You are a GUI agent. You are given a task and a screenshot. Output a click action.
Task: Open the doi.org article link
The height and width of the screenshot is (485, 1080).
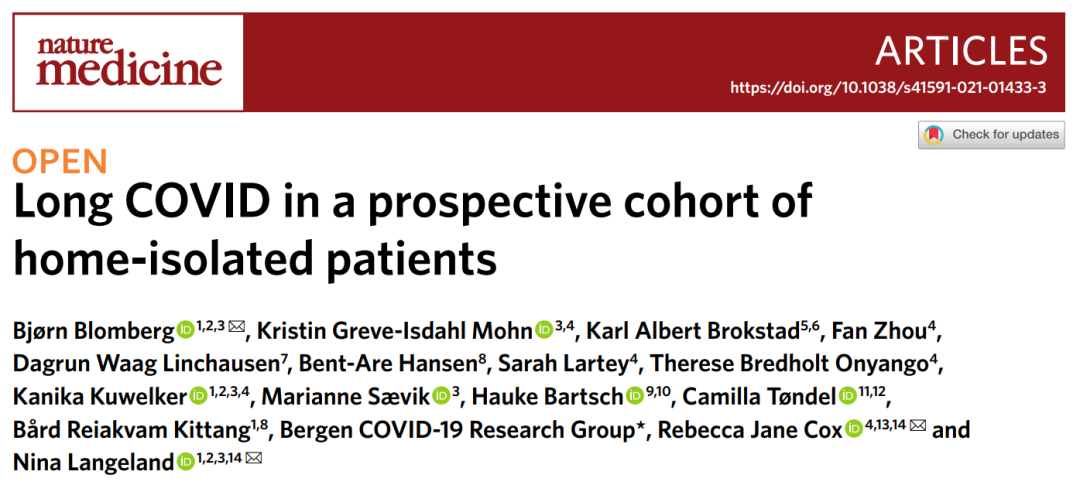coord(889,88)
